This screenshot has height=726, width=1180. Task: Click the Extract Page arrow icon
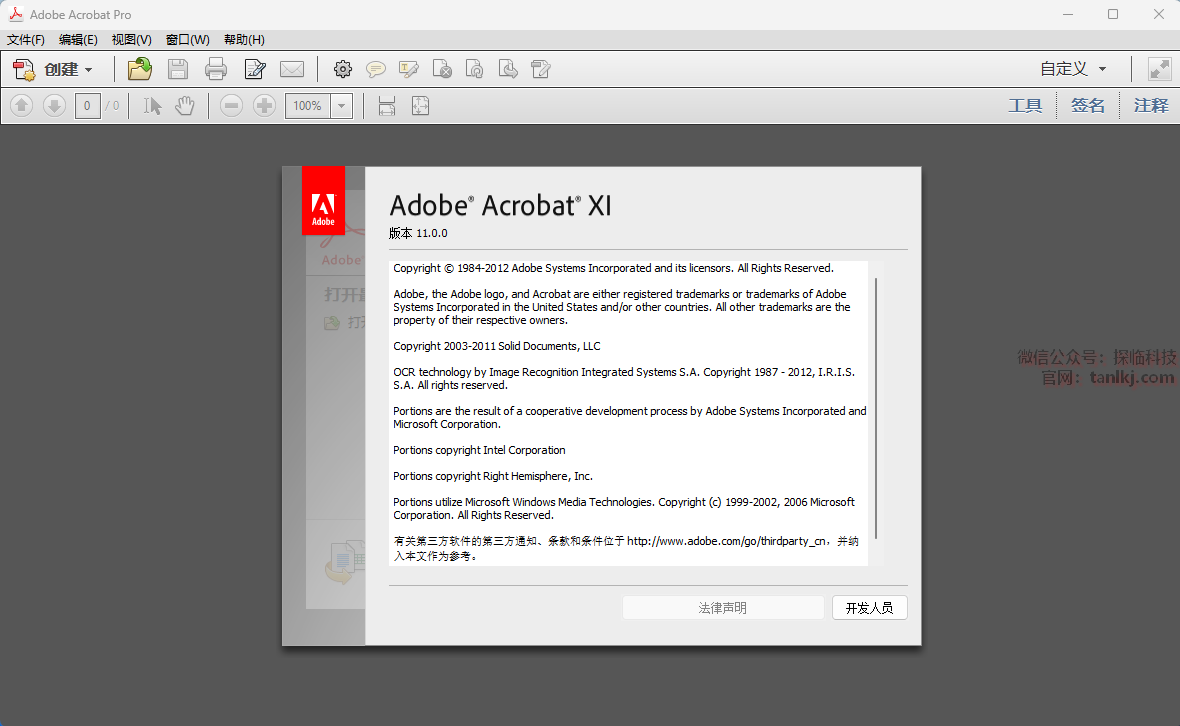pos(508,69)
